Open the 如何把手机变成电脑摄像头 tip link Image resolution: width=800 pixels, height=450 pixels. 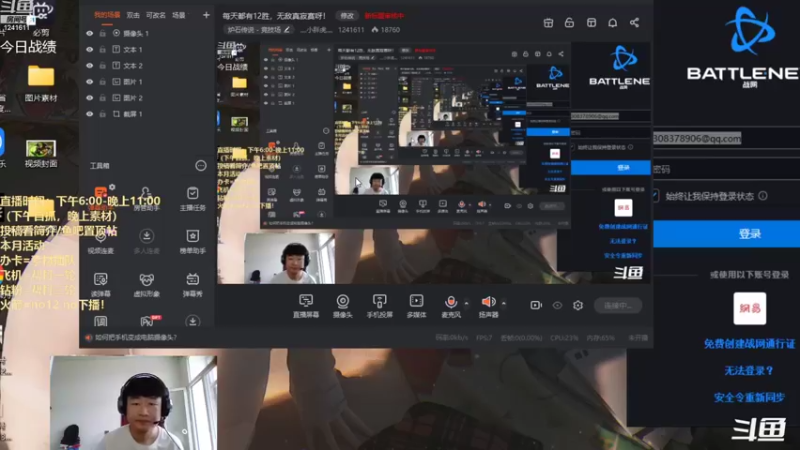coord(136,337)
